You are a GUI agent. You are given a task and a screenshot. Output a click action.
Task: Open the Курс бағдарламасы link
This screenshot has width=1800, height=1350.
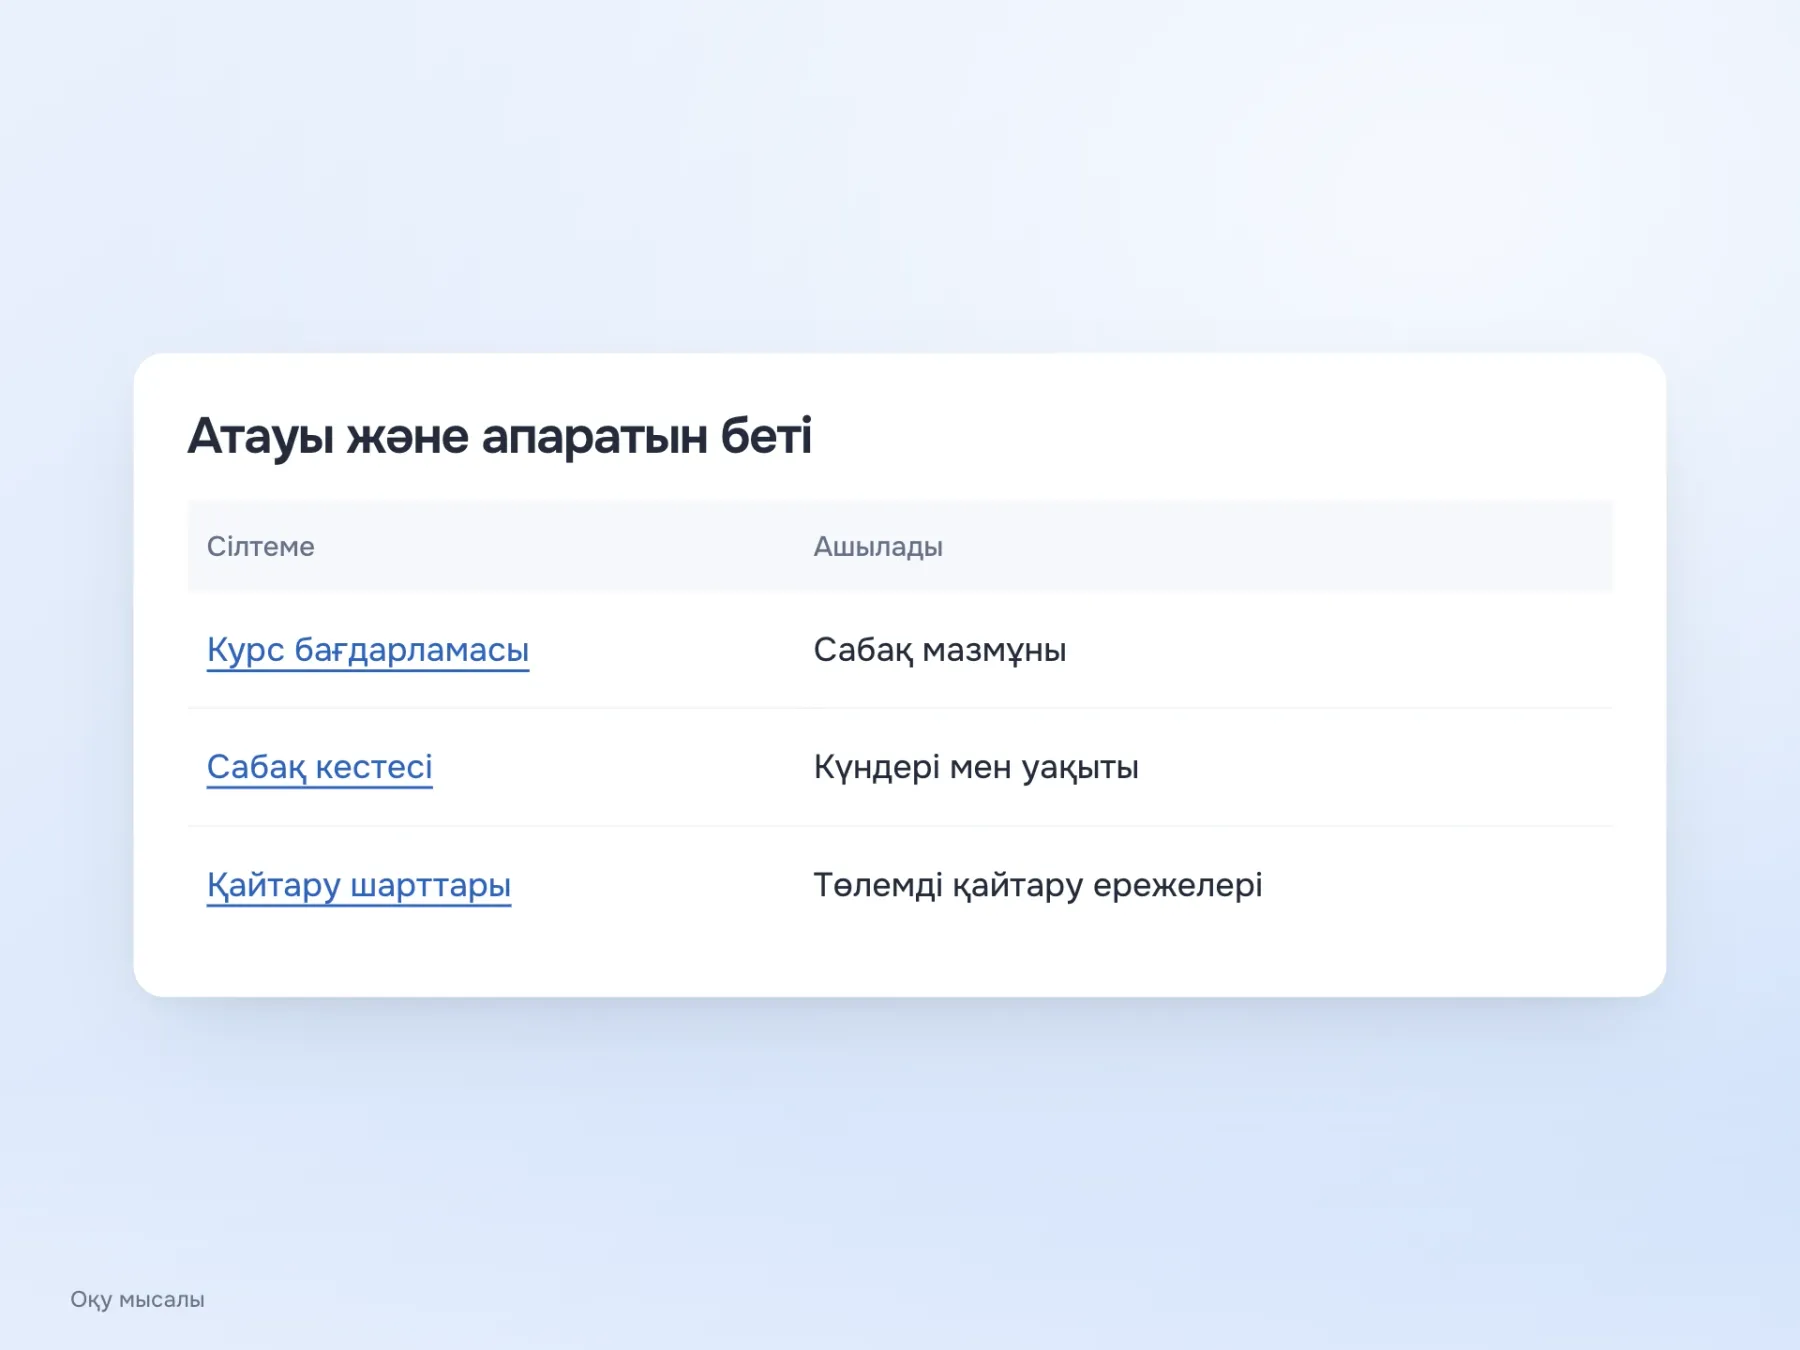[x=368, y=650]
